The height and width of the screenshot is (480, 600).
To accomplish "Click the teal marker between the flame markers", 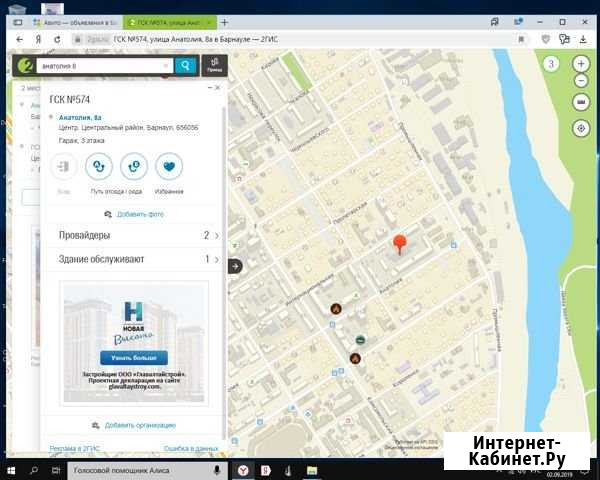I will (x=360, y=340).
